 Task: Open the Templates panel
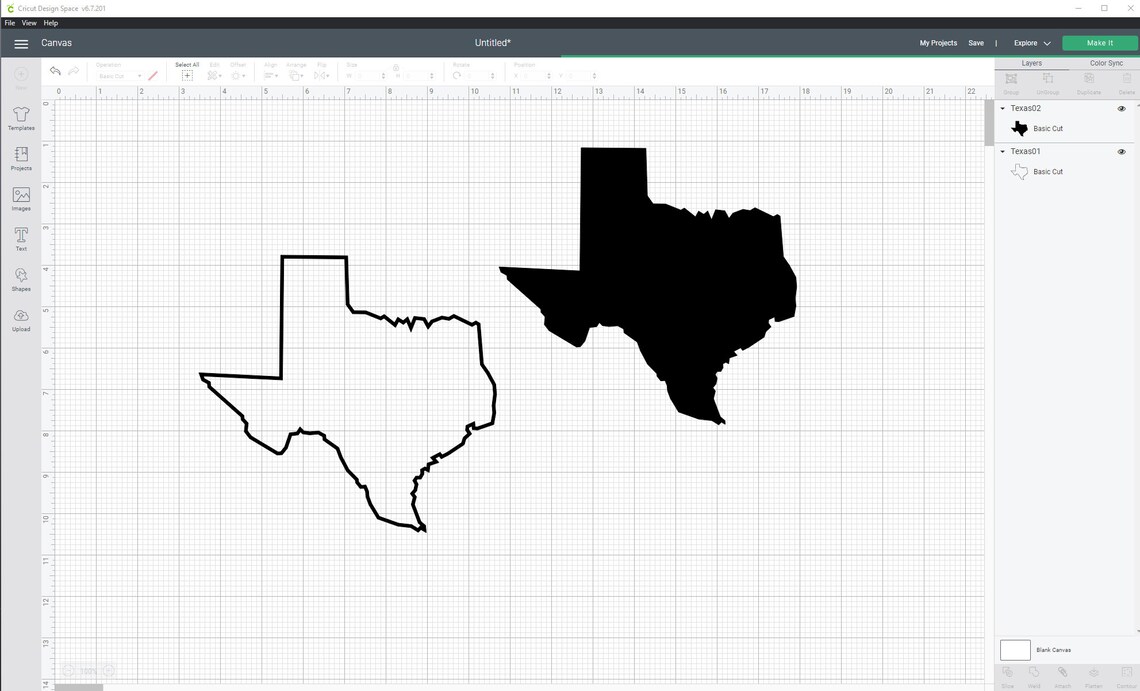click(21, 118)
